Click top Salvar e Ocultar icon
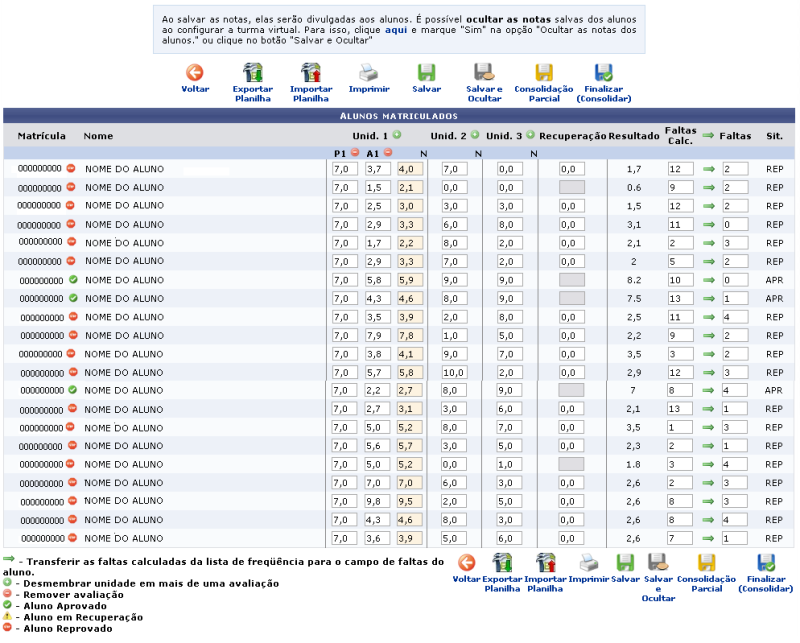The width and height of the screenshot is (800, 643). [484, 72]
